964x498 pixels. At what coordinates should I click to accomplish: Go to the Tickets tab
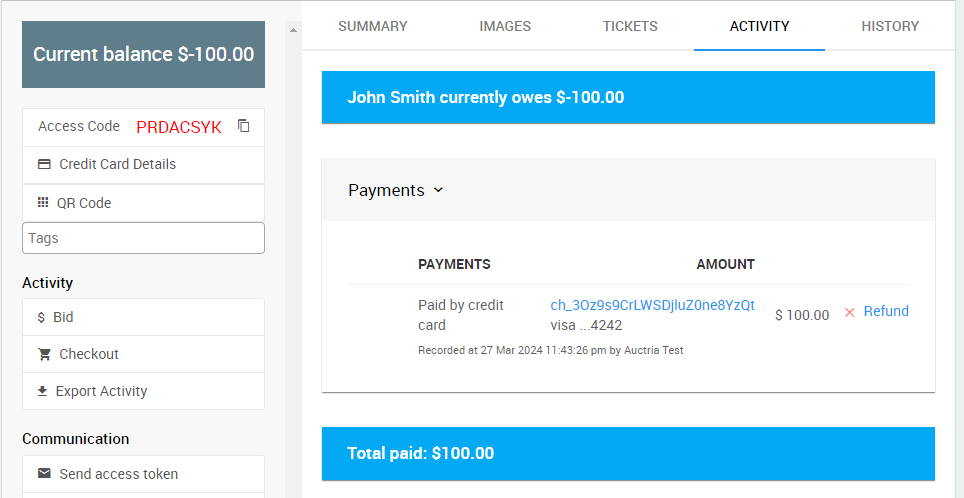630,26
